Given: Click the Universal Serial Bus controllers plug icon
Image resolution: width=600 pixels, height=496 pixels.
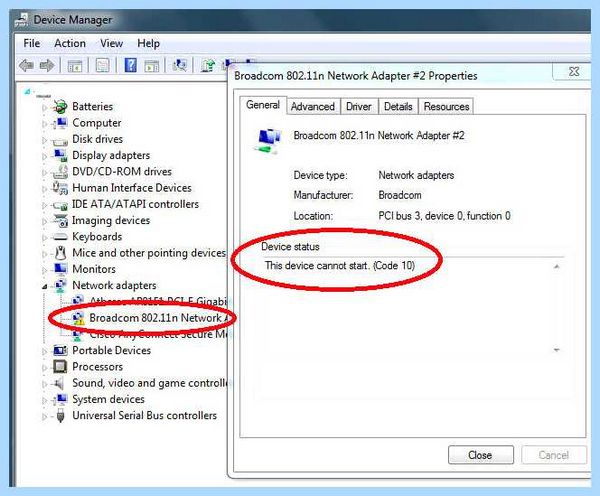Looking at the screenshot, I should 60,416.
